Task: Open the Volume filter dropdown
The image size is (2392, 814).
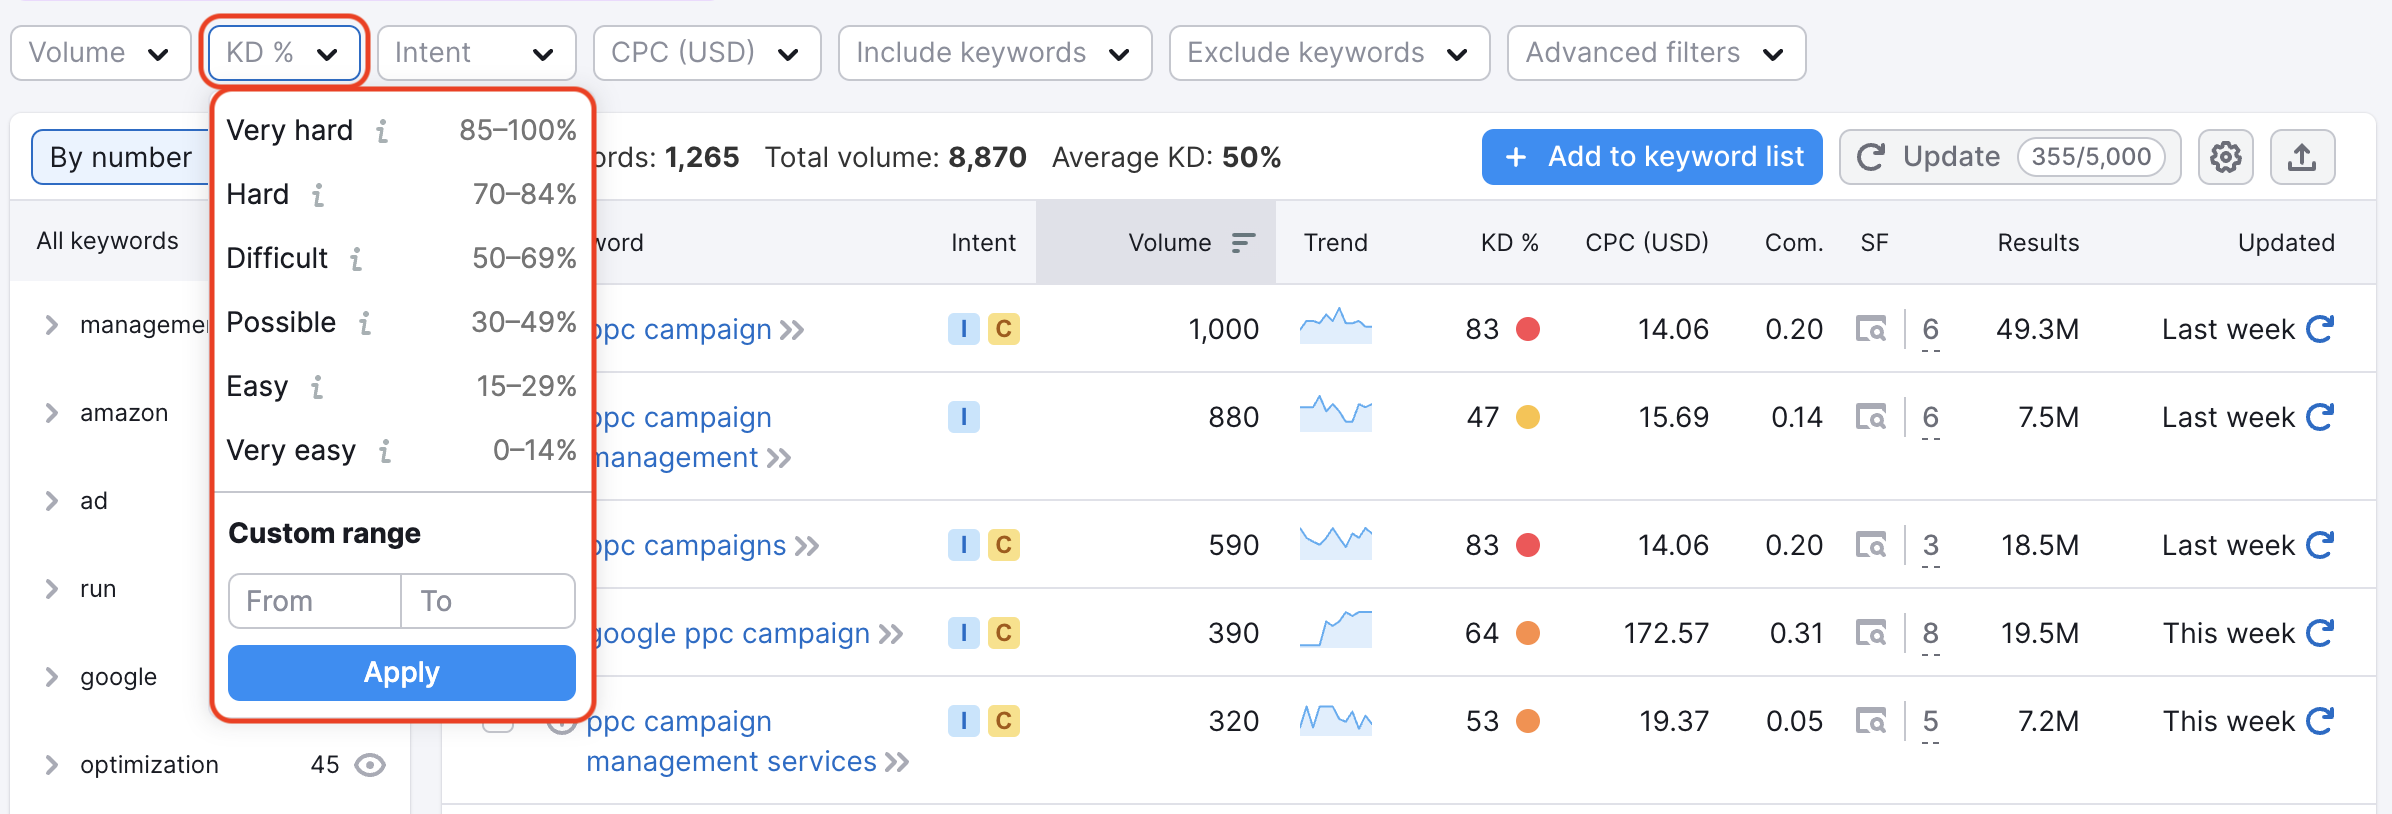Action: (101, 53)
